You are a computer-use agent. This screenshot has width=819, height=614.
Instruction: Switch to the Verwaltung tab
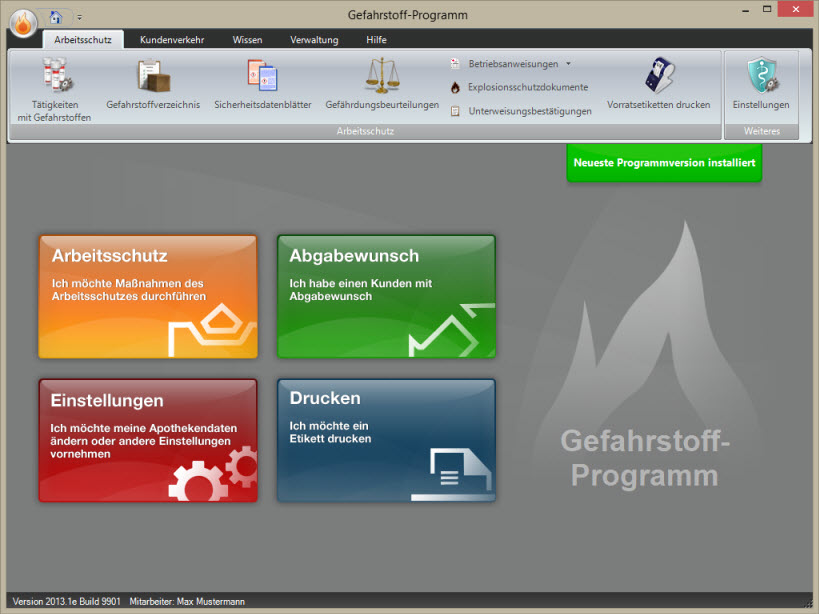pyautogui.click(x=314, y=40)
